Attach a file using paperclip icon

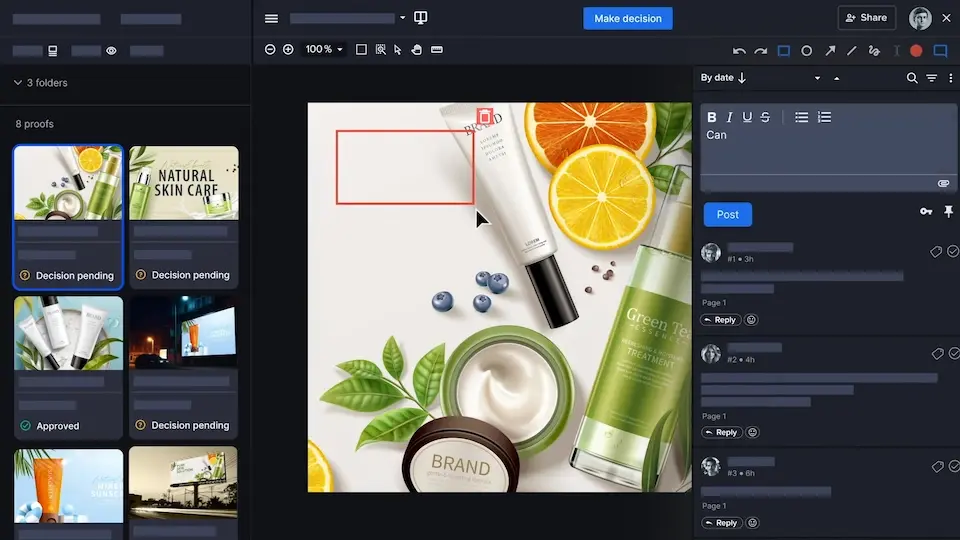942,184
